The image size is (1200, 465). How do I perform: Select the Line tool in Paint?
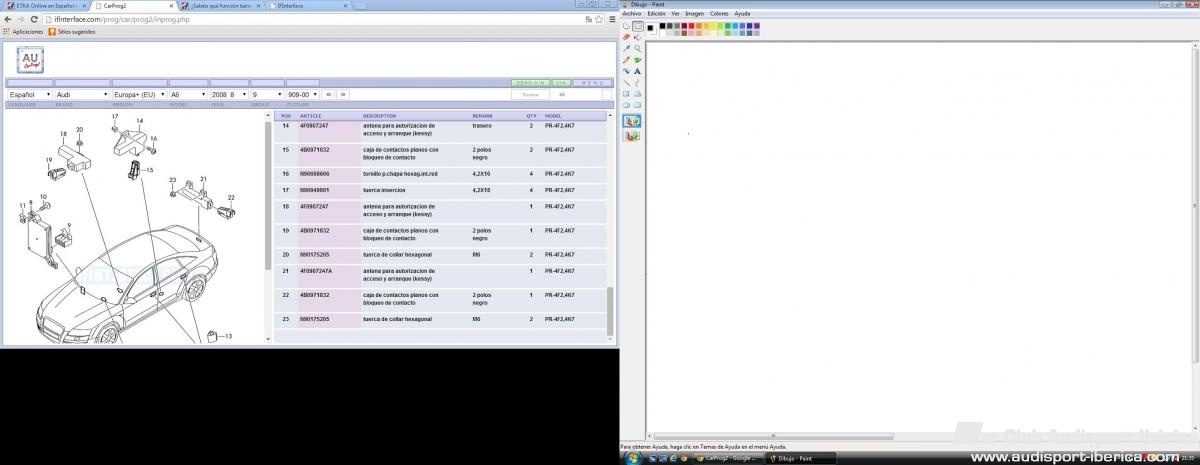(x=626, y=82)
